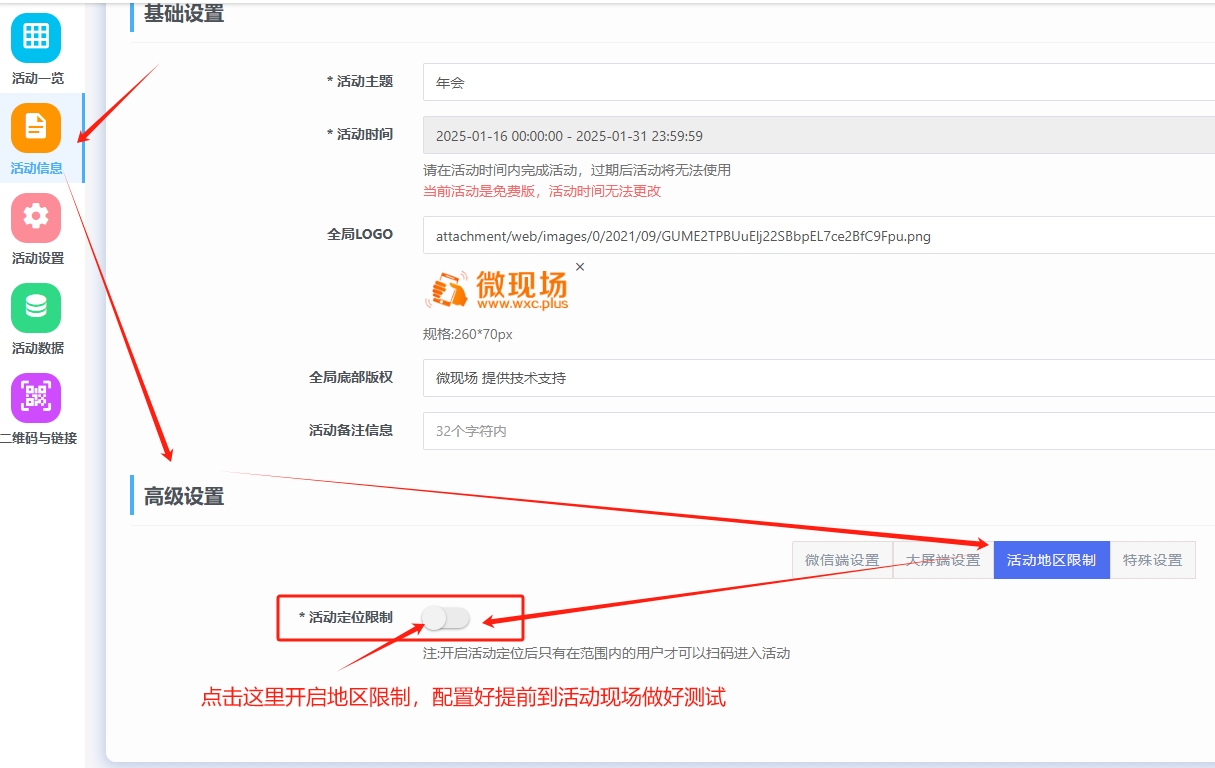Select 活动数据 in the left navigation
Image resolution: width=1215 pixels, height=768 pixels.
point(36,347)
